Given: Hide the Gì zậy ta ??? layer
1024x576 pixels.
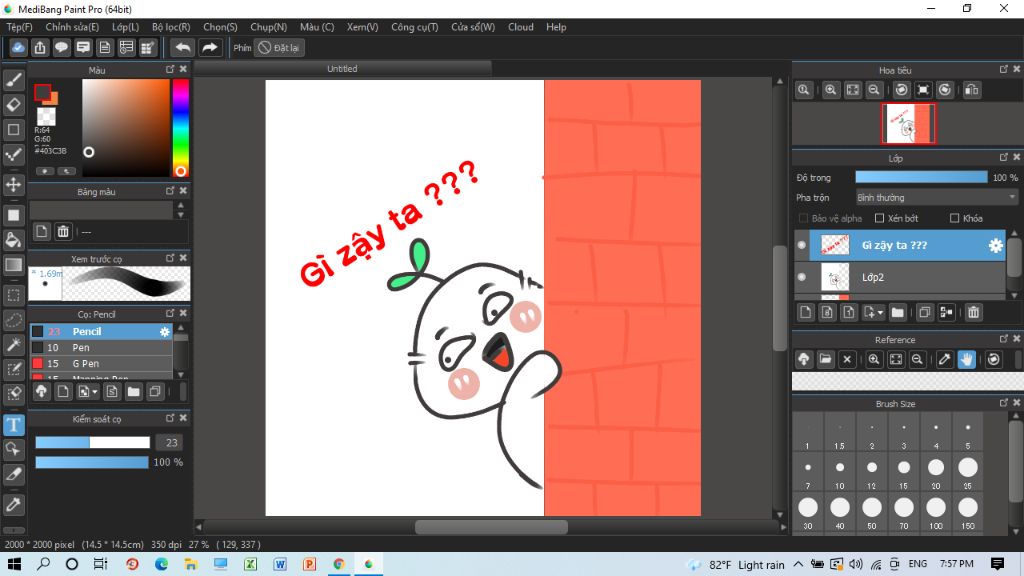Looking at the screenshot, I should (x=802, y=246).
